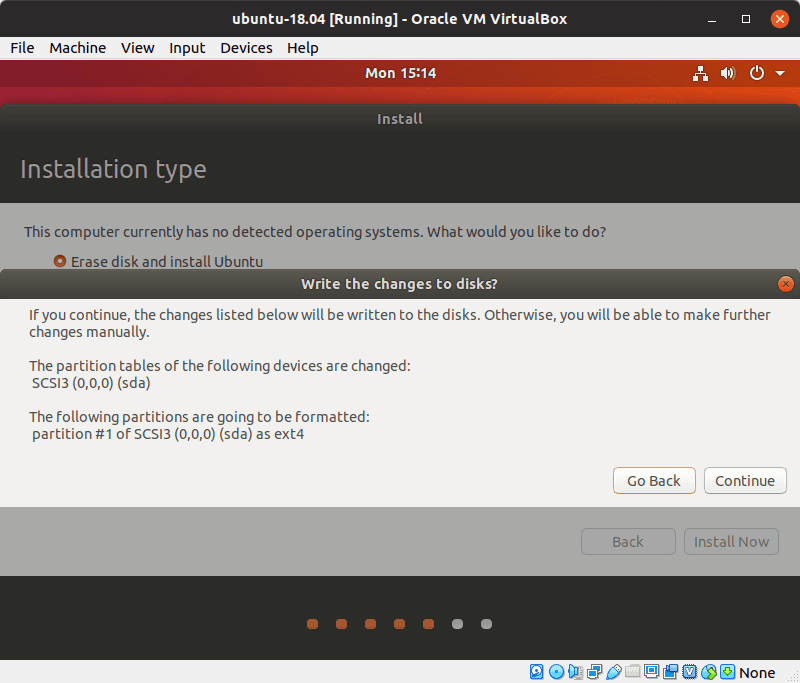The image size is (800, 683).
Task: Click the partition #1 as ext4 line
Action: click(168, 434)
